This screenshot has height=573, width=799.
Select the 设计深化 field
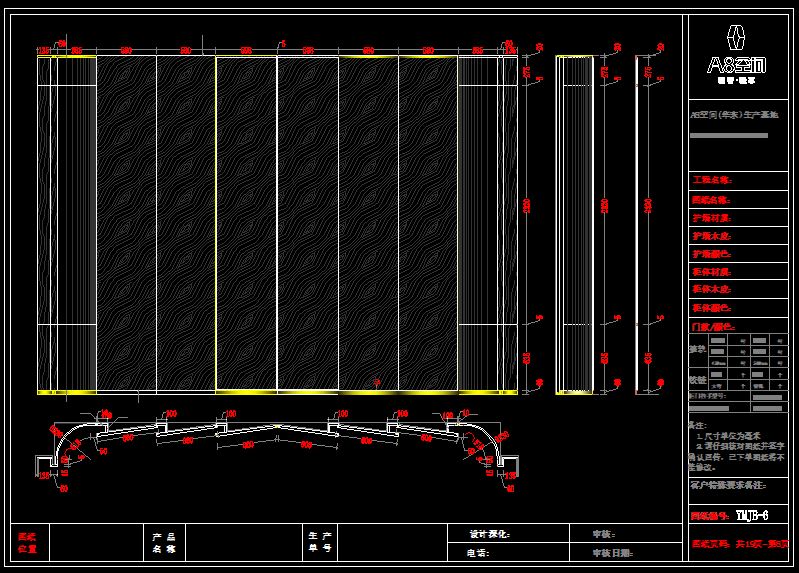pyautogui.click(x=490, y=534)
